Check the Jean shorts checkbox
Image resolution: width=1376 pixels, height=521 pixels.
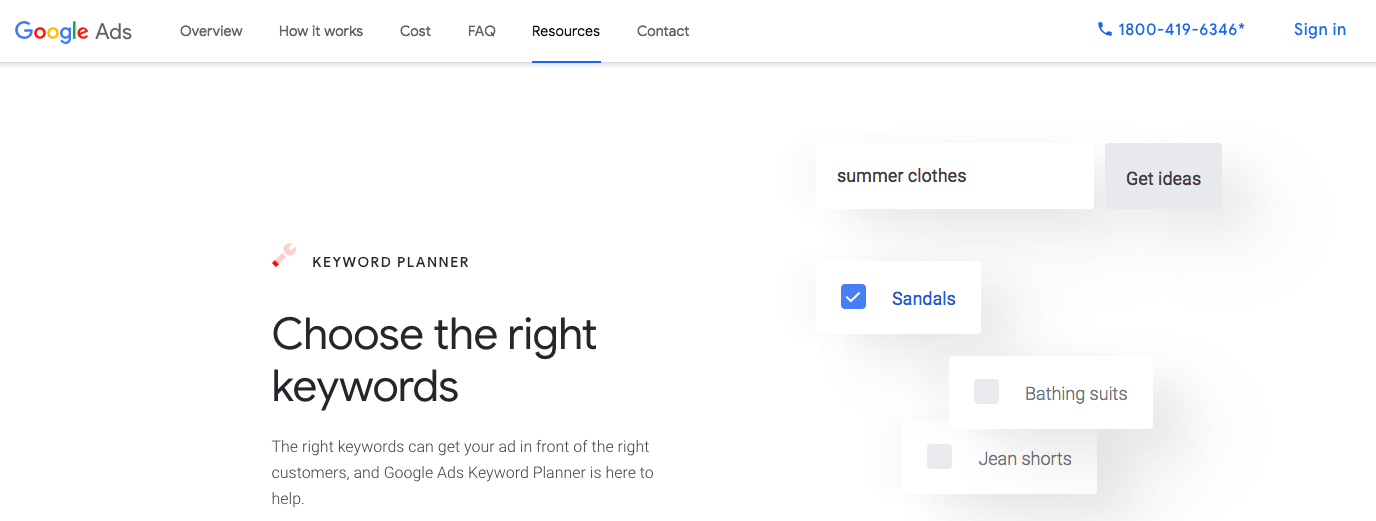click(x=939, y=457)
